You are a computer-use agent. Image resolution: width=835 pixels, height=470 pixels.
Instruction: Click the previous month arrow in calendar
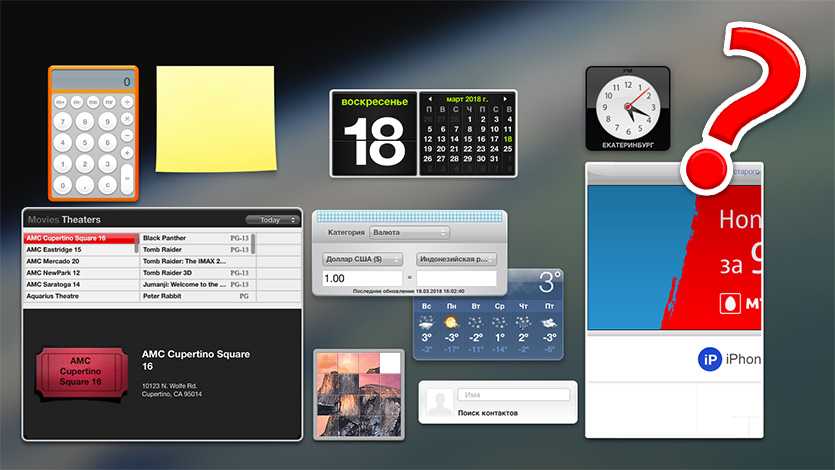coord(430,100)
